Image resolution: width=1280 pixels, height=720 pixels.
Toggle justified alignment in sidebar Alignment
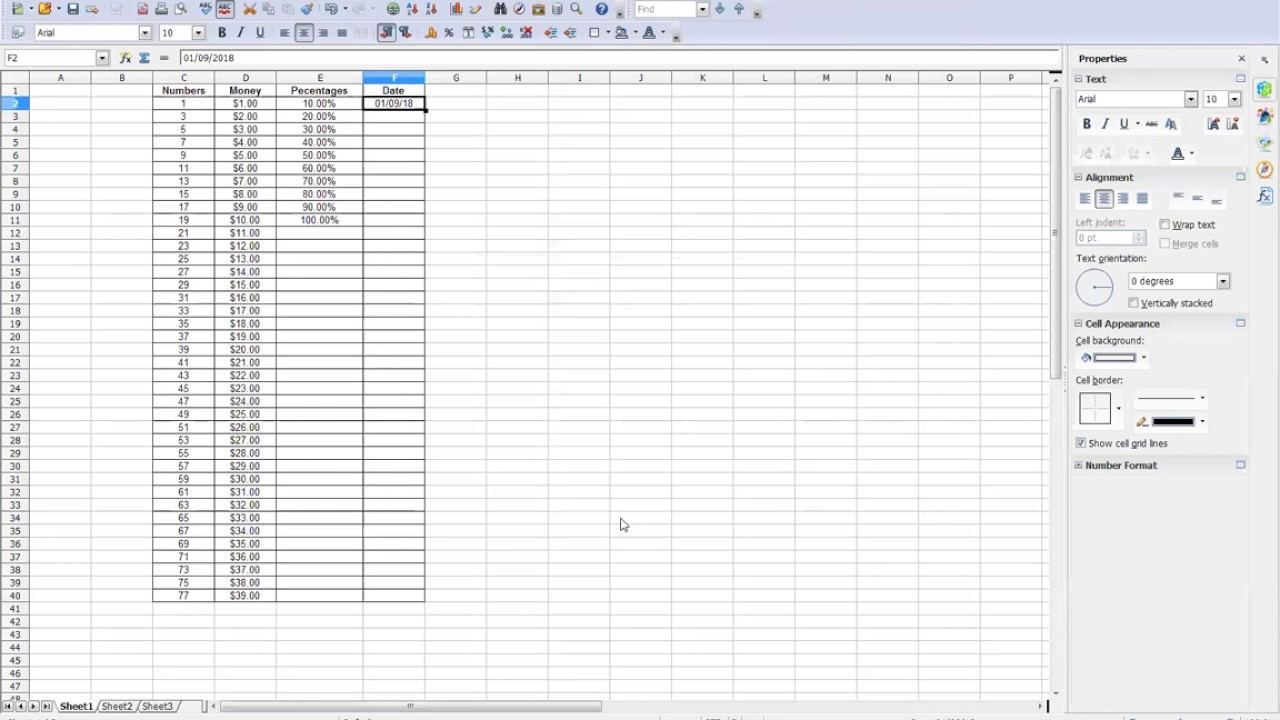pyautogui.click(x=1142, y=199)
